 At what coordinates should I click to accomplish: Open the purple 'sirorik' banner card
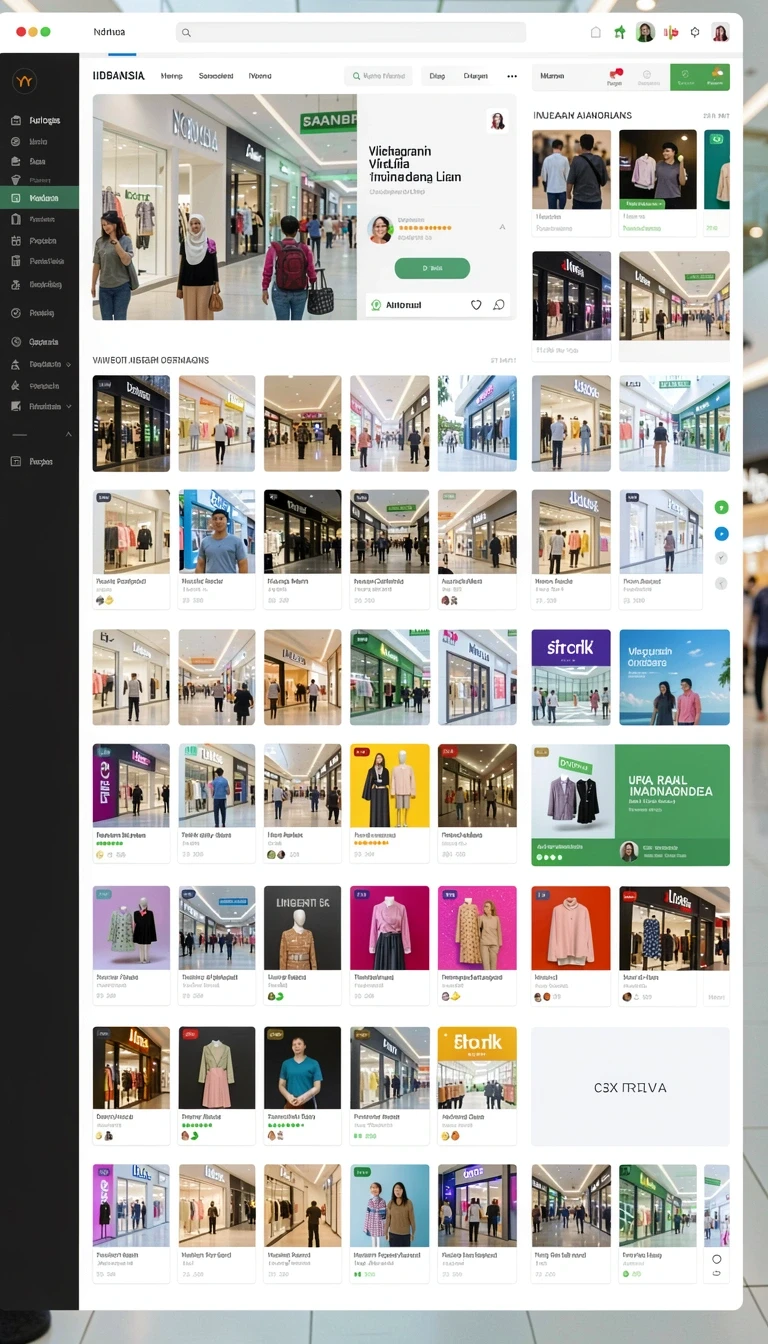coord(571,677)
